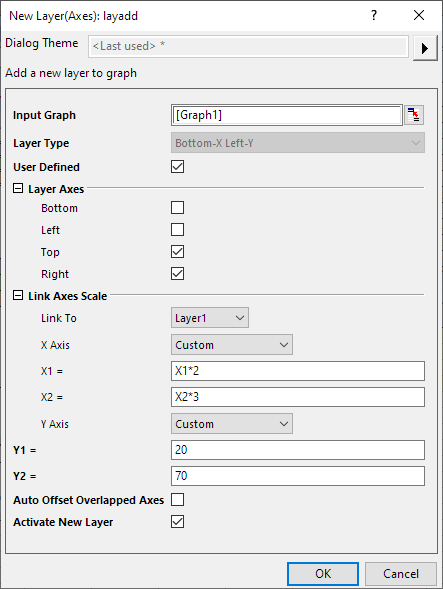Click the Cancel button

(401, 574)
